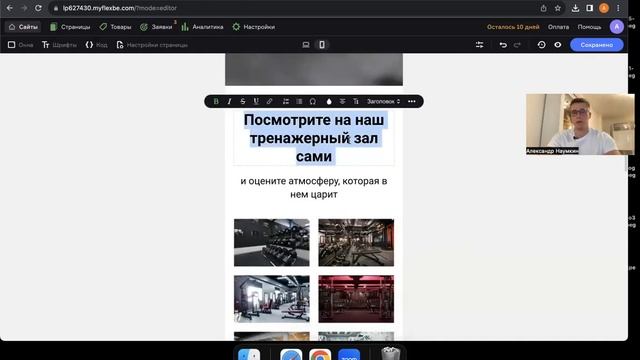The image size is (640, 360).
Task: Open Chrome from the dock
Action: click(x=320, y=355)
